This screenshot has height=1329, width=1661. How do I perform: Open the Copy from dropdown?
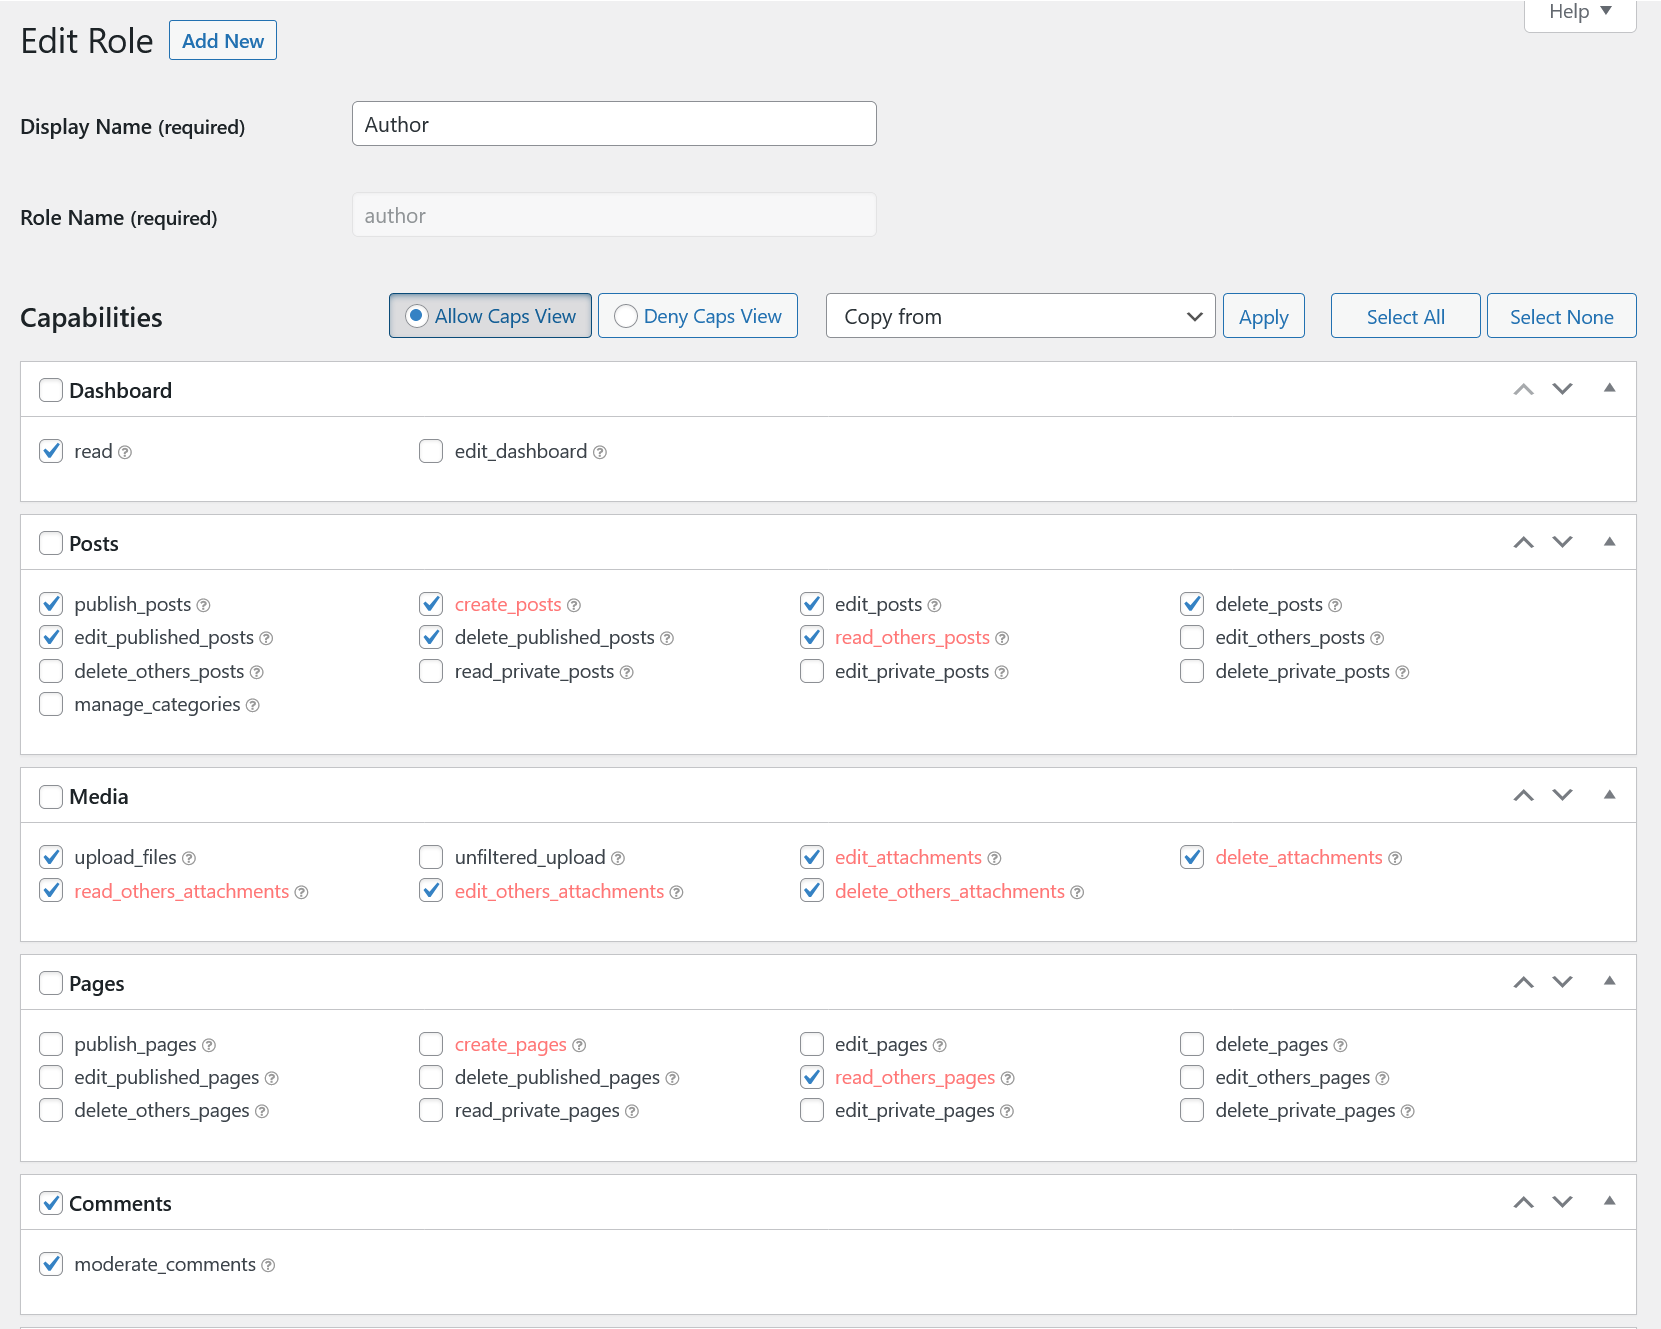[1020, 316]
